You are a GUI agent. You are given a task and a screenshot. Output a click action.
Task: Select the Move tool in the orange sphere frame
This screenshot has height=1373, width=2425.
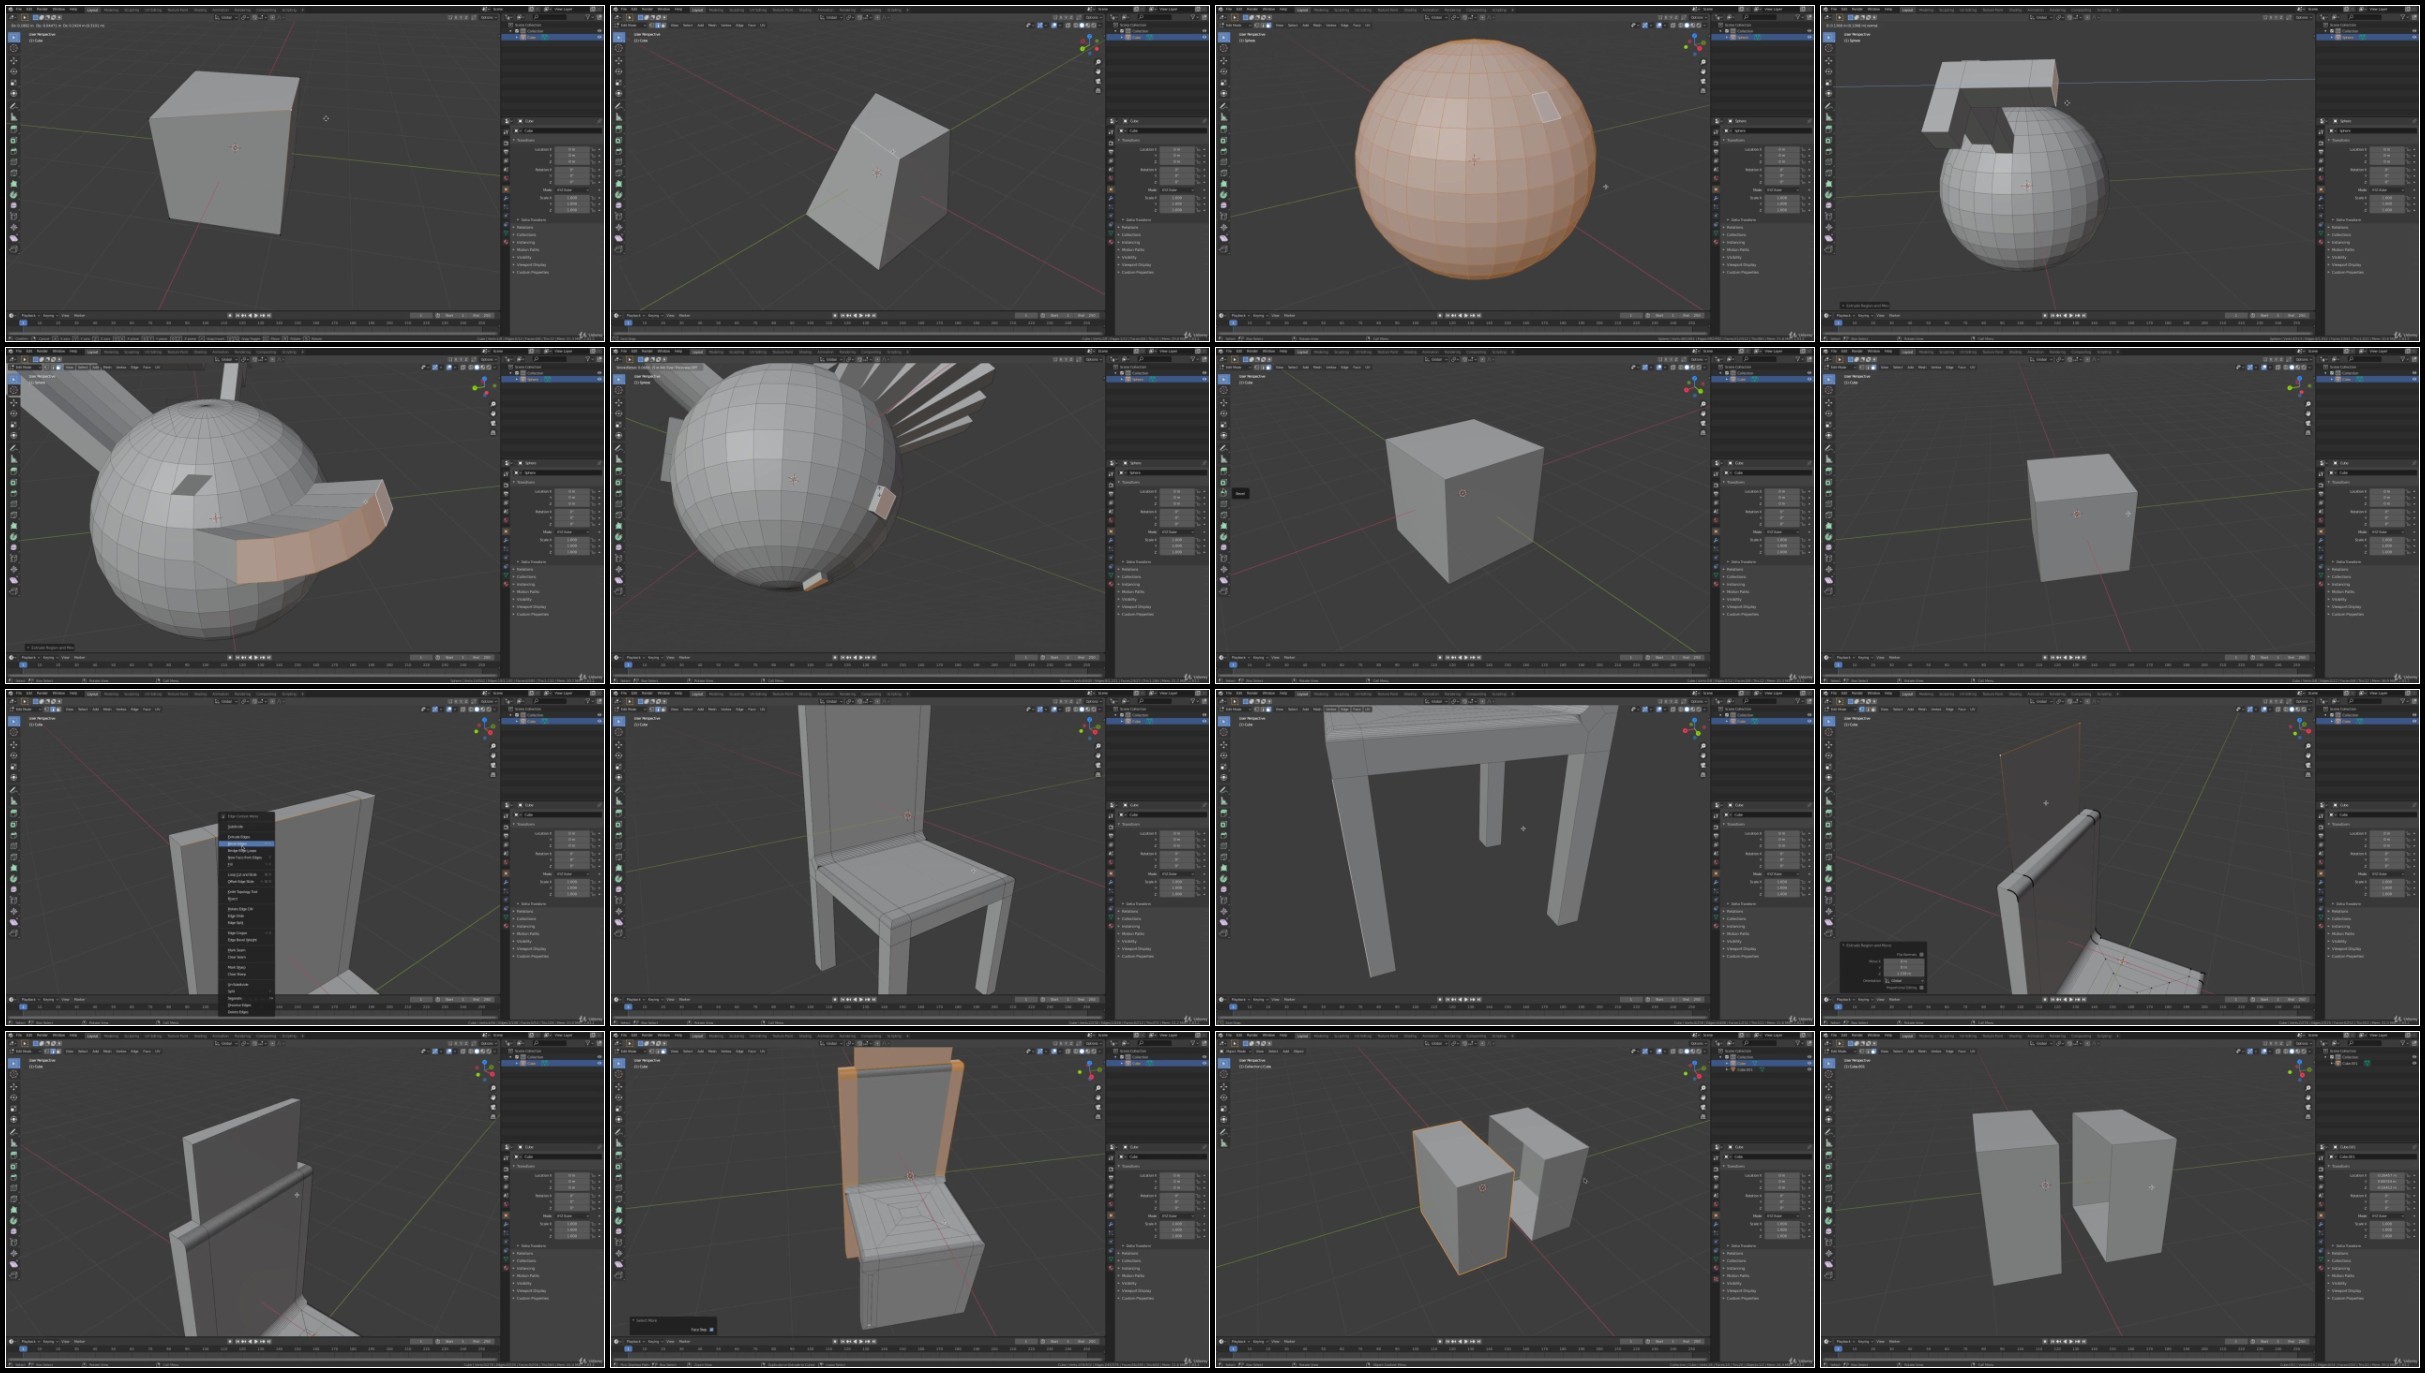click(1224, 60)
